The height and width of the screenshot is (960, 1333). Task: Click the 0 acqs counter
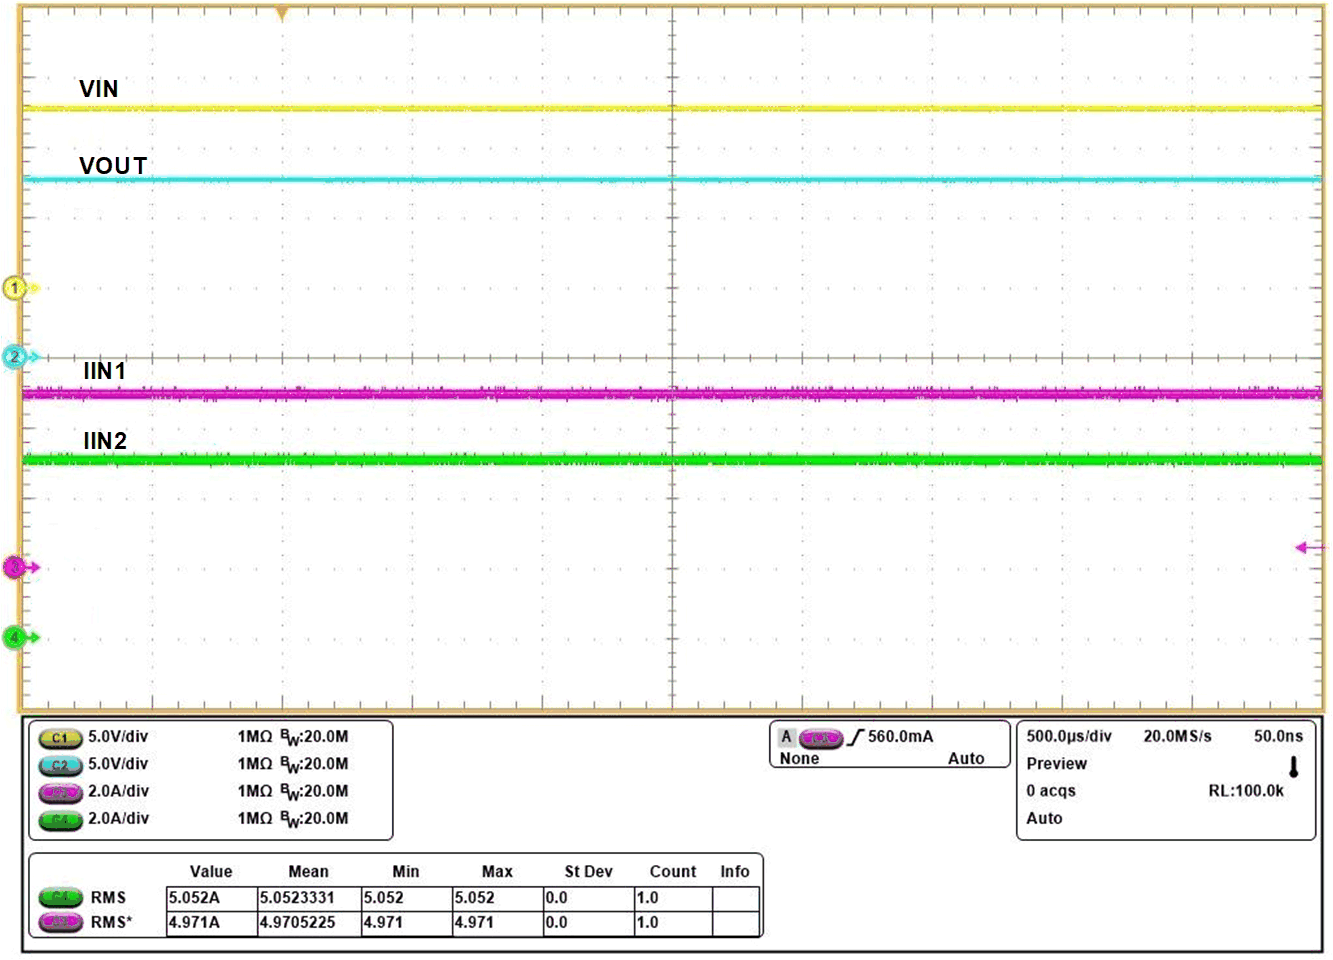pos(1051,791)
